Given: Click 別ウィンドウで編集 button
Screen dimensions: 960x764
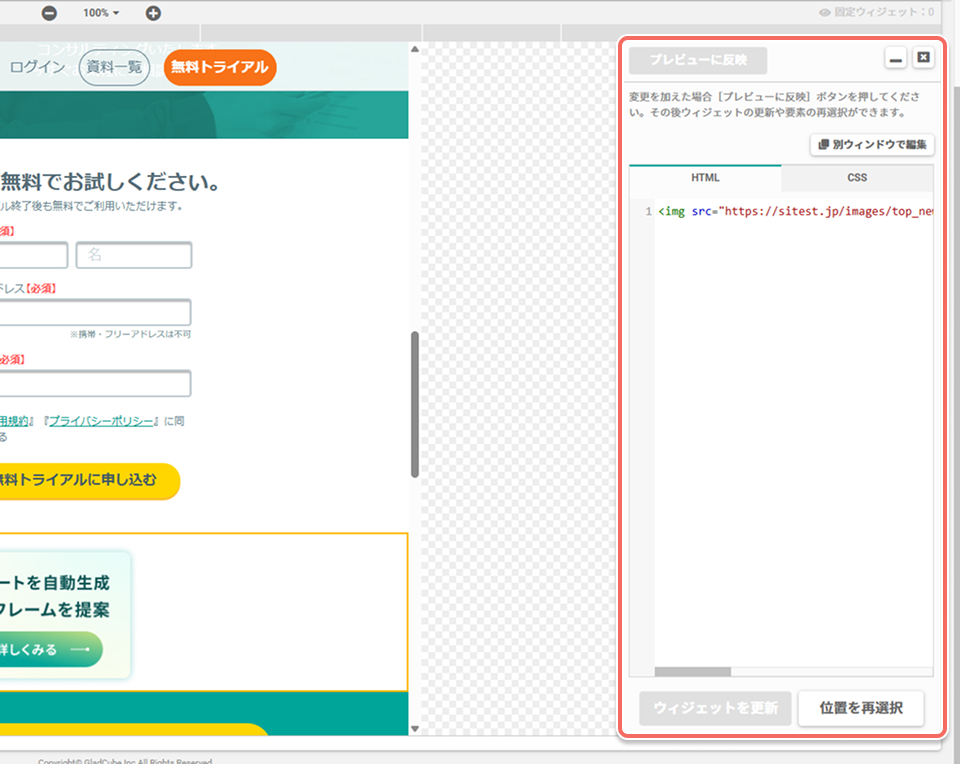Looking at the screenshot, I should point(872,144).
